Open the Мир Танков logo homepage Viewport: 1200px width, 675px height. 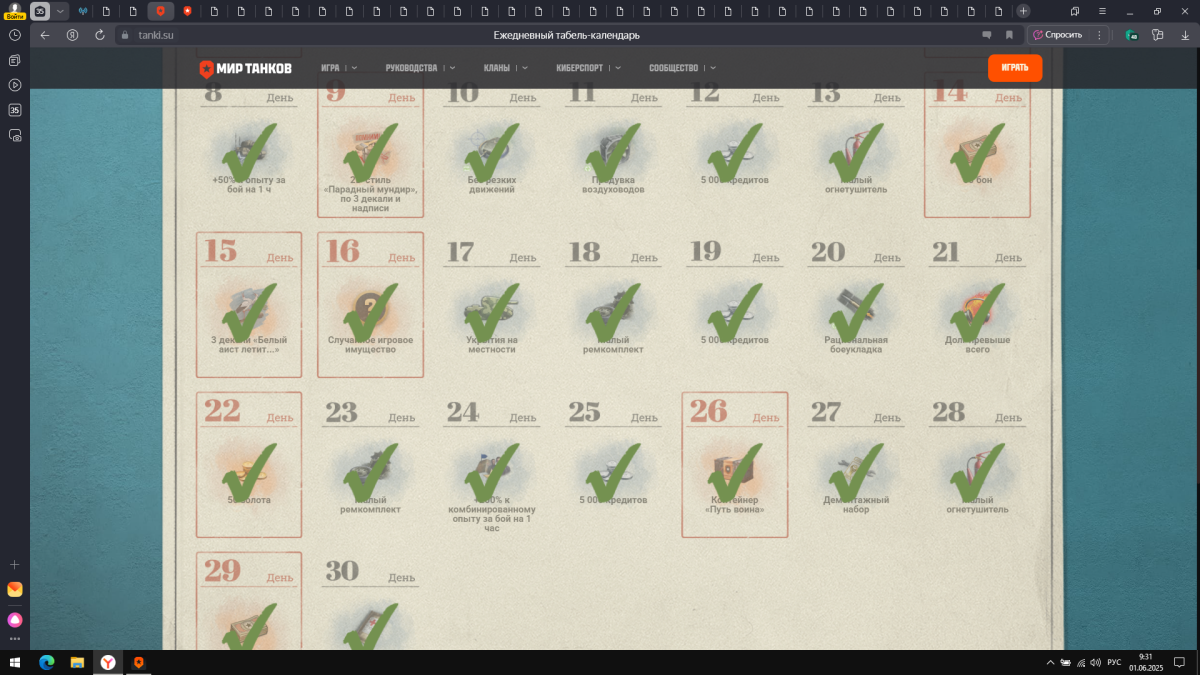(x=245, y=68)
